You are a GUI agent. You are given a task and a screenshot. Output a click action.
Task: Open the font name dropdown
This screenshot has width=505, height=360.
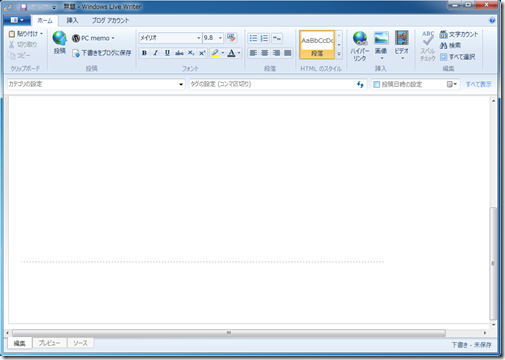point(199,38)
